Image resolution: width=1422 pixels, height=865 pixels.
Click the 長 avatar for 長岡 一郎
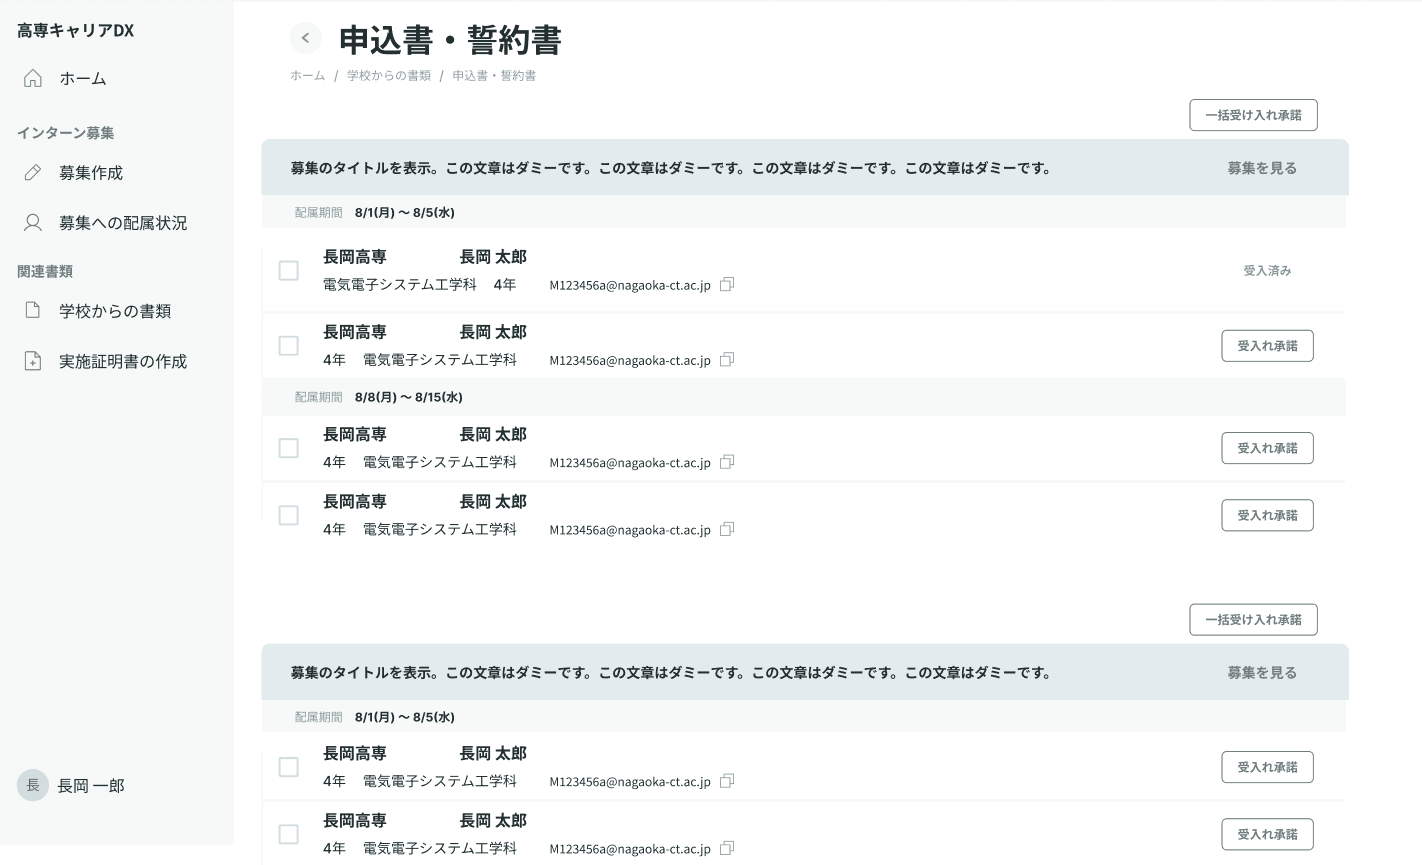(33, 785)
